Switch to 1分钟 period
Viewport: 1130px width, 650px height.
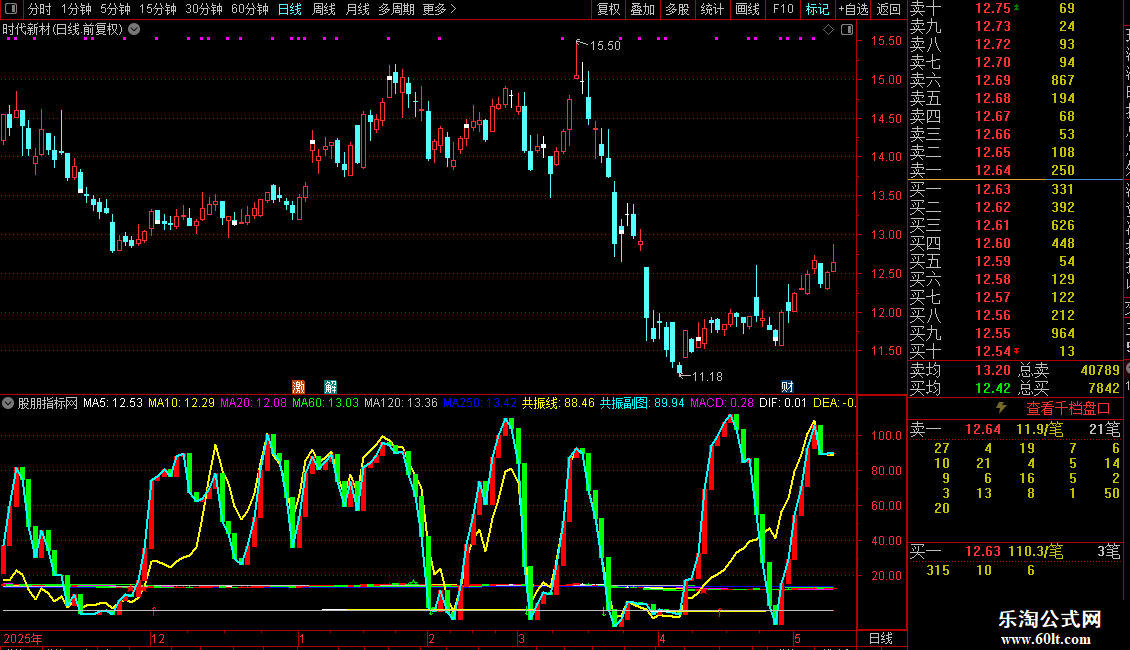76,9
